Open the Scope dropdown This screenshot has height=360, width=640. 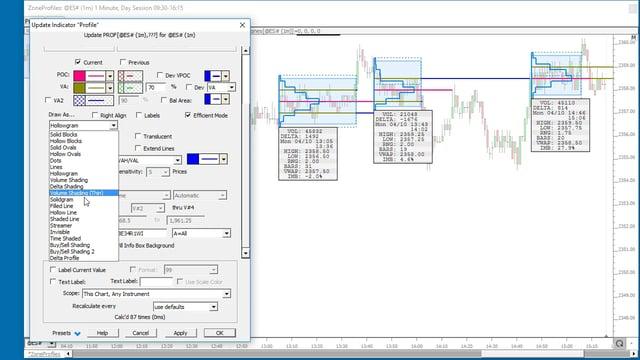pos(227,294)
